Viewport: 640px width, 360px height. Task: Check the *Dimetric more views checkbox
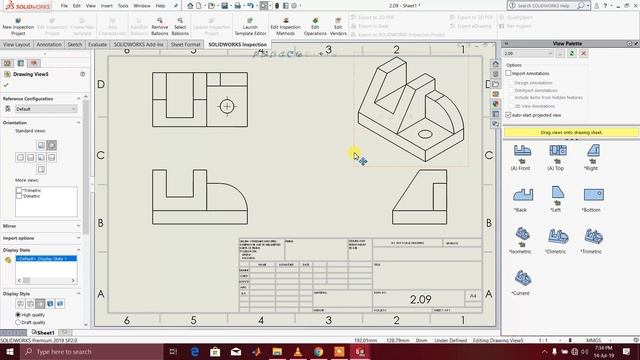[19, 196]
